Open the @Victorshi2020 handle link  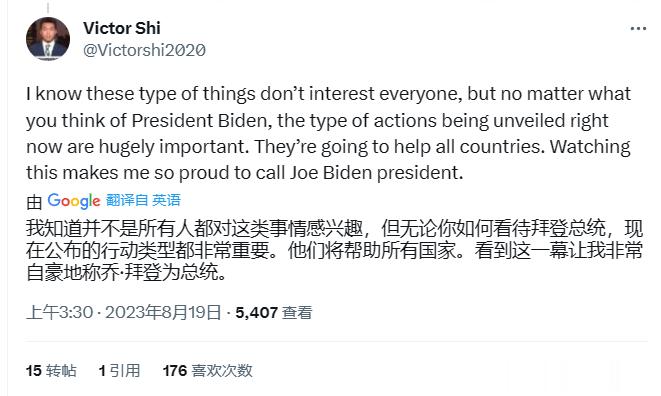[x=144, y=50]
